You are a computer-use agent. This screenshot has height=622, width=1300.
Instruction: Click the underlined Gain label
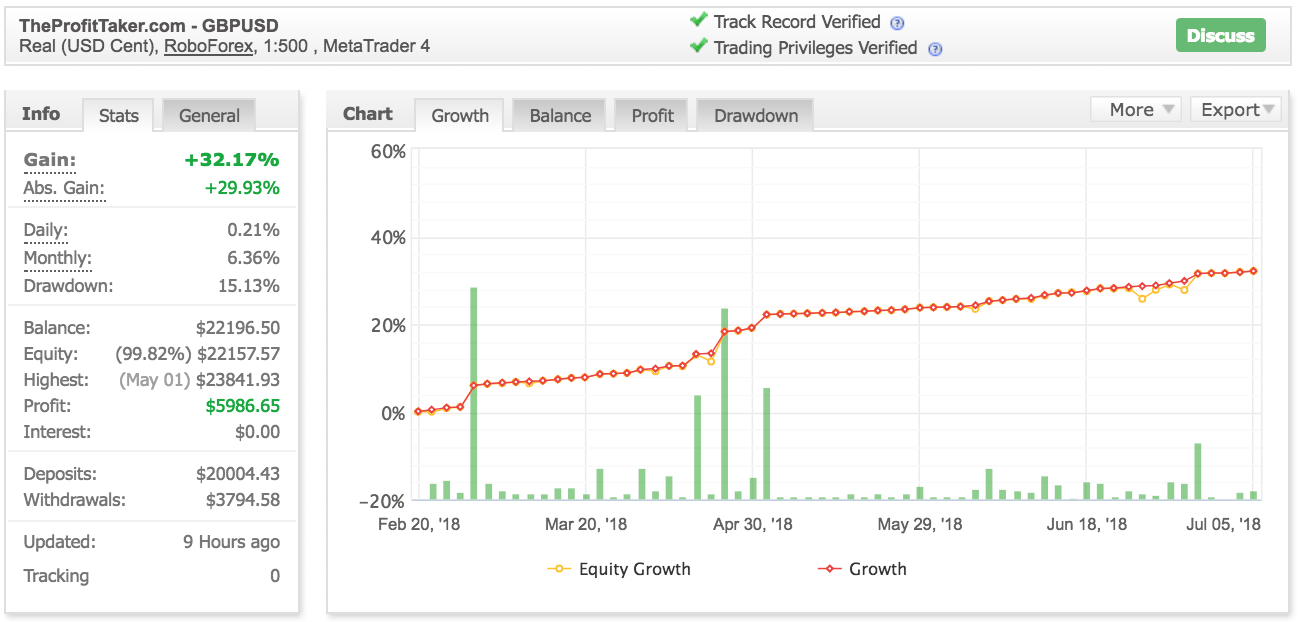(50, 160)
